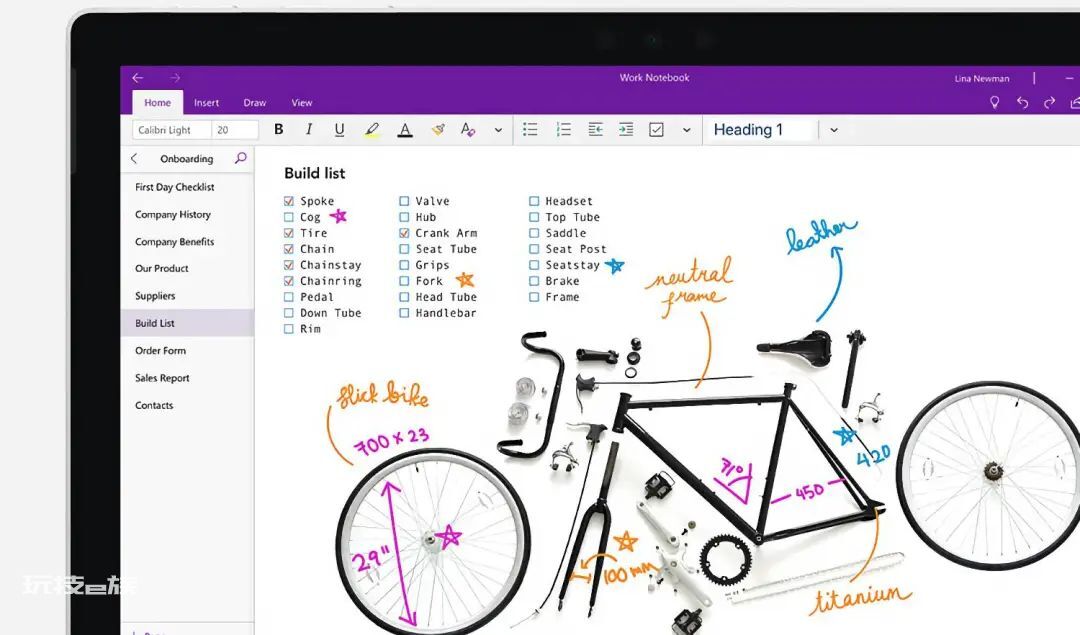Open the Insert tab

[207, 103]
